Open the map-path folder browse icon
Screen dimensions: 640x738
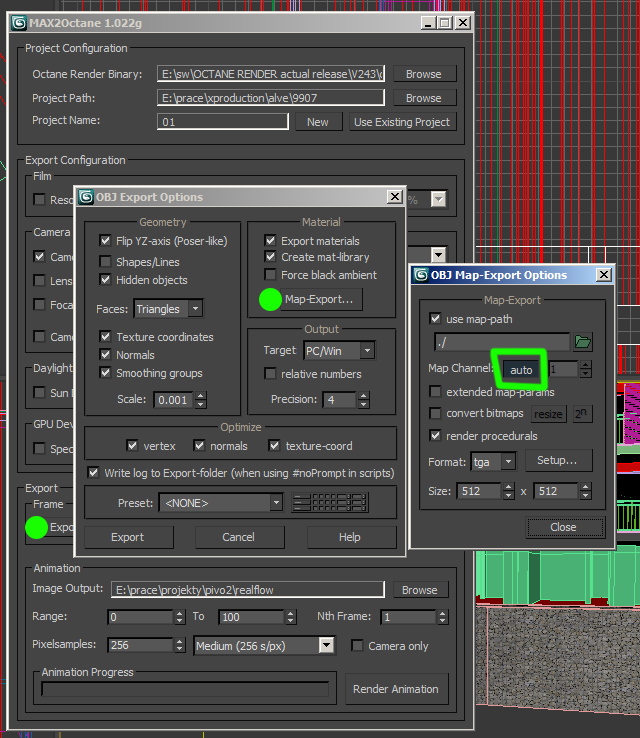coord(583,342)
